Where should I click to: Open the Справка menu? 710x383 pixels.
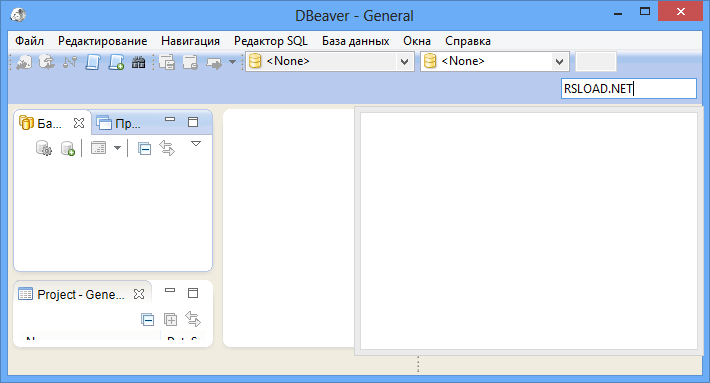tap(468, 41)
